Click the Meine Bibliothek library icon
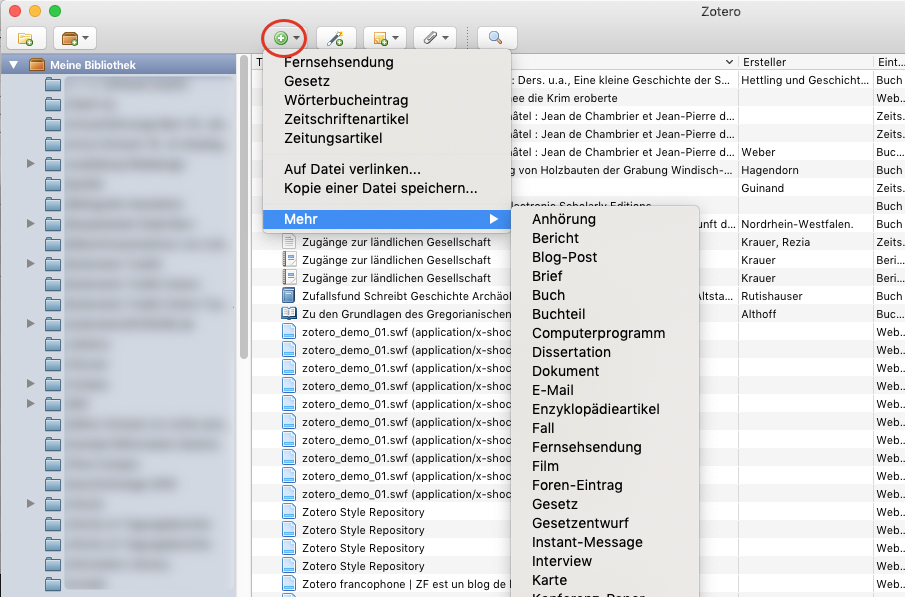 37,65
